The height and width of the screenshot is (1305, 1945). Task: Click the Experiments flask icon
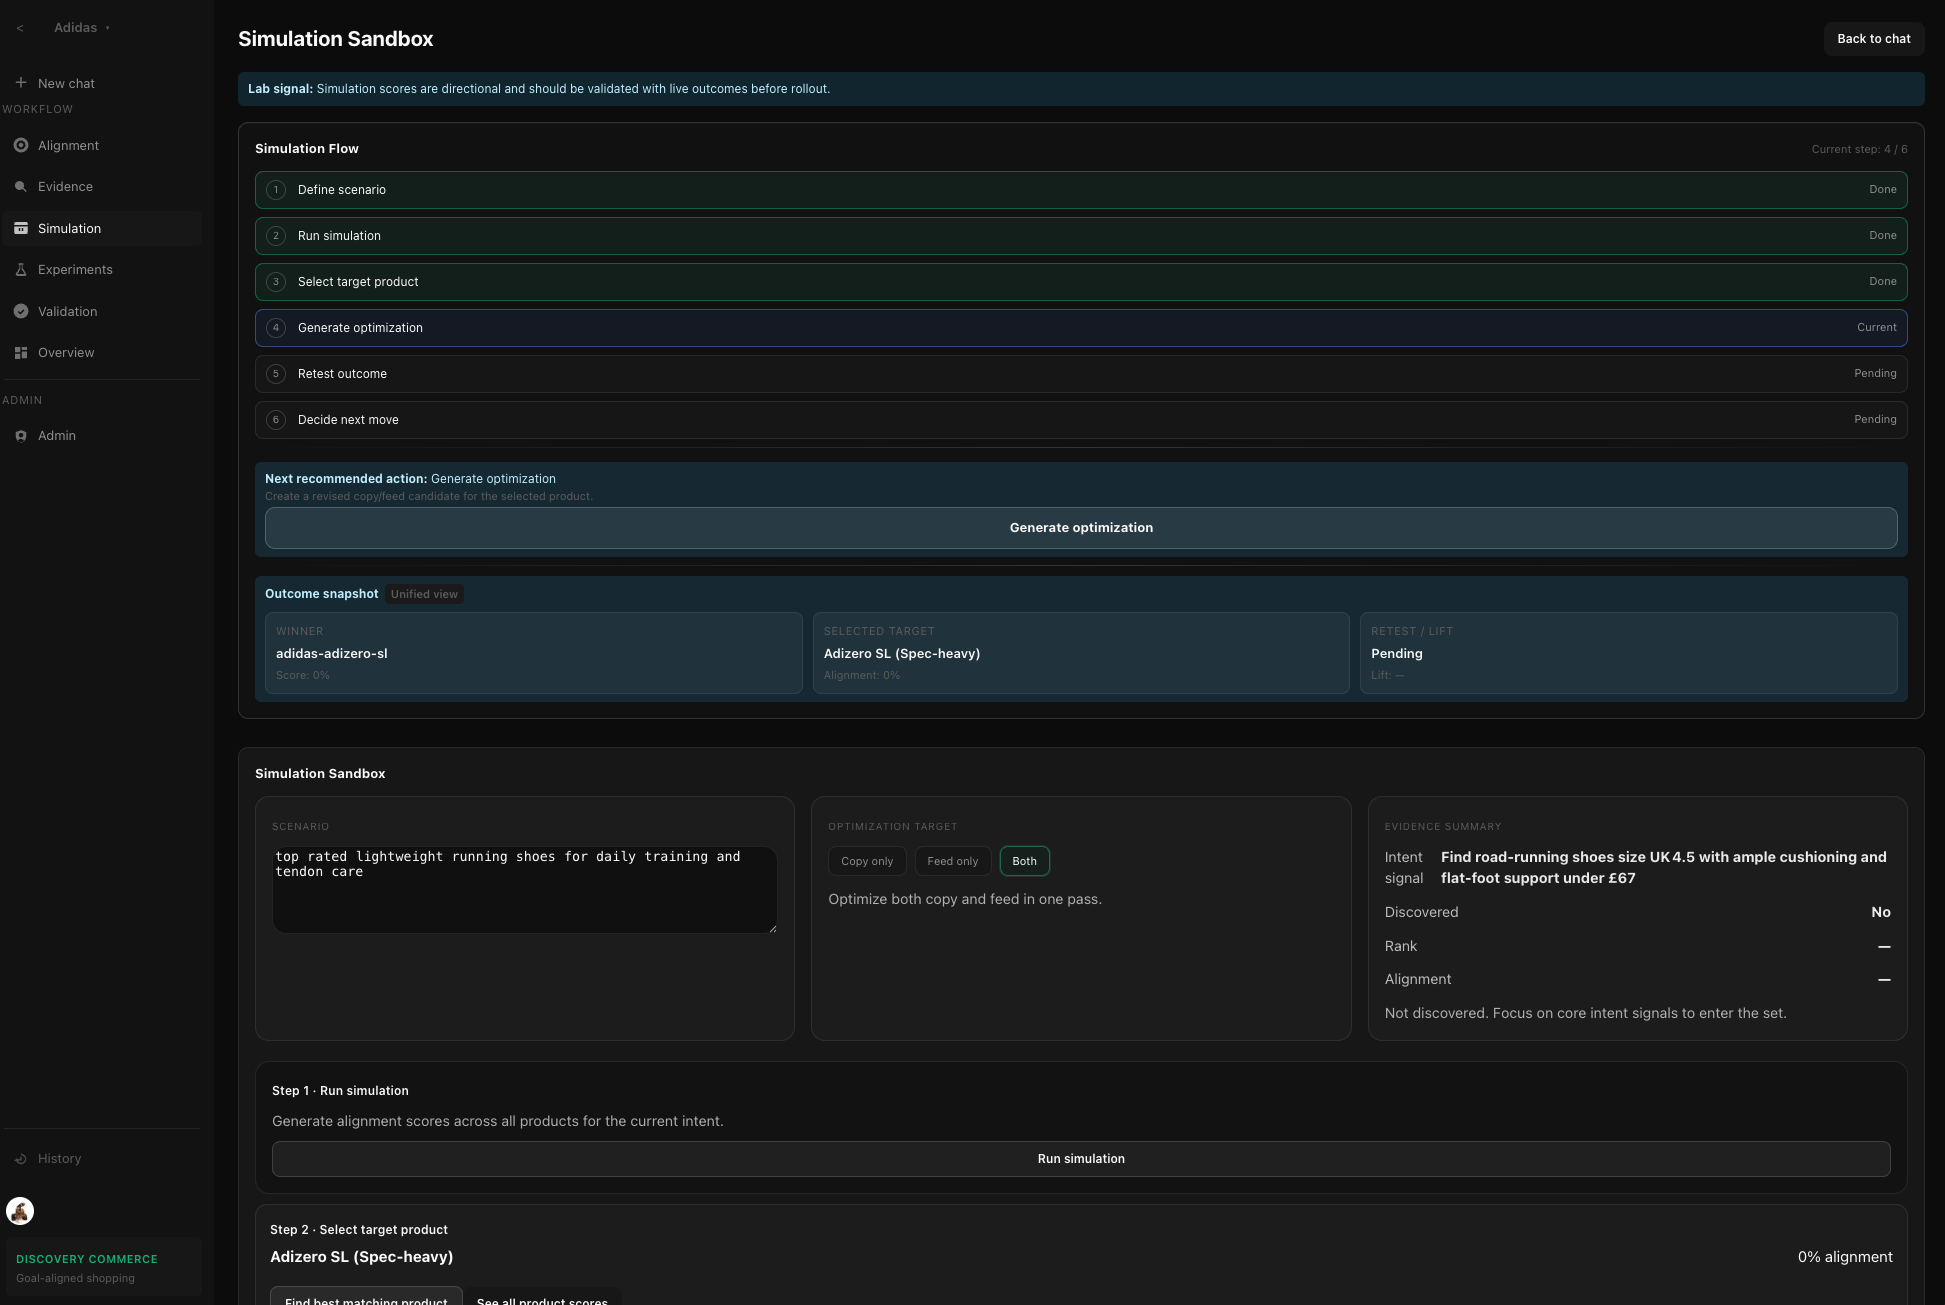tap(21, 270)
